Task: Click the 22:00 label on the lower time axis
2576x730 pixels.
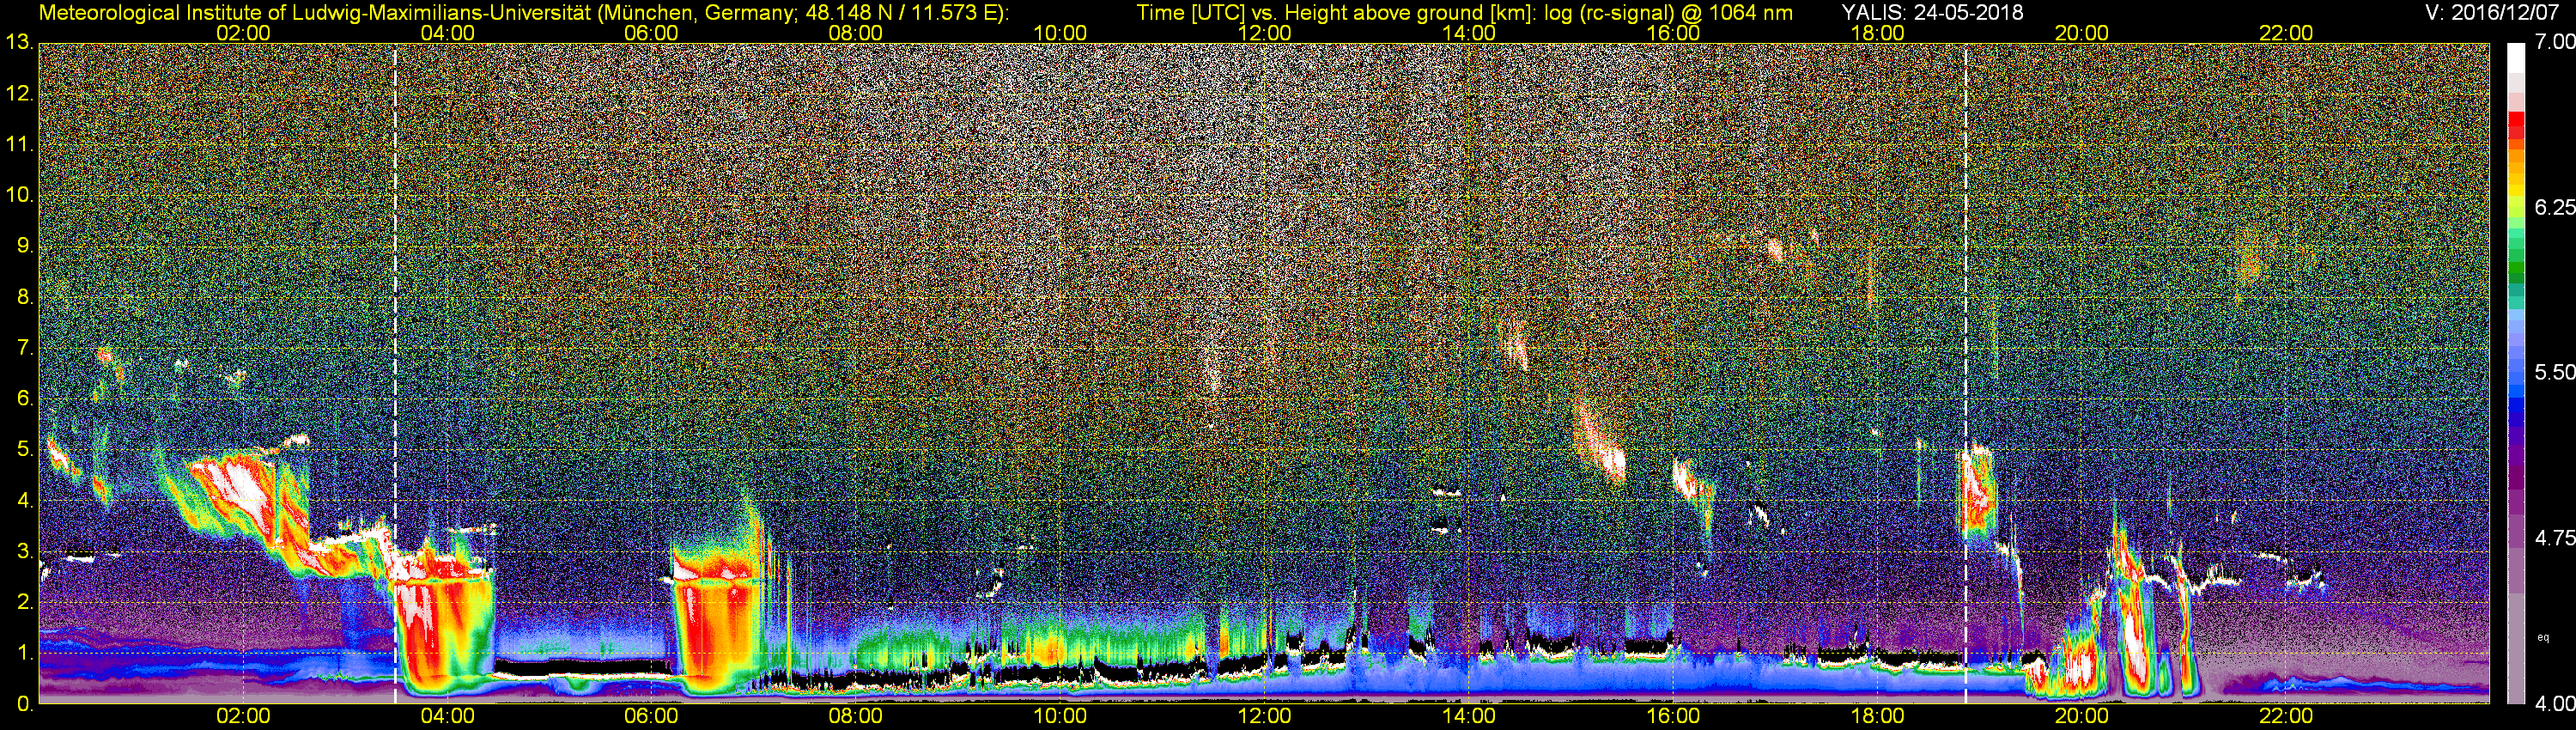Action: (x=2286, y=716)
